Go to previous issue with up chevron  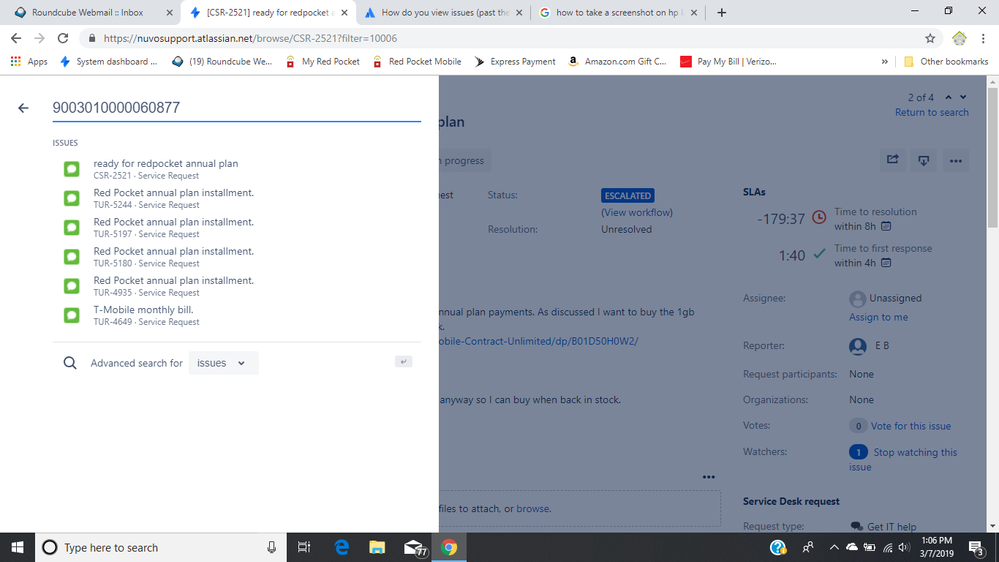(x=948, y=97)
